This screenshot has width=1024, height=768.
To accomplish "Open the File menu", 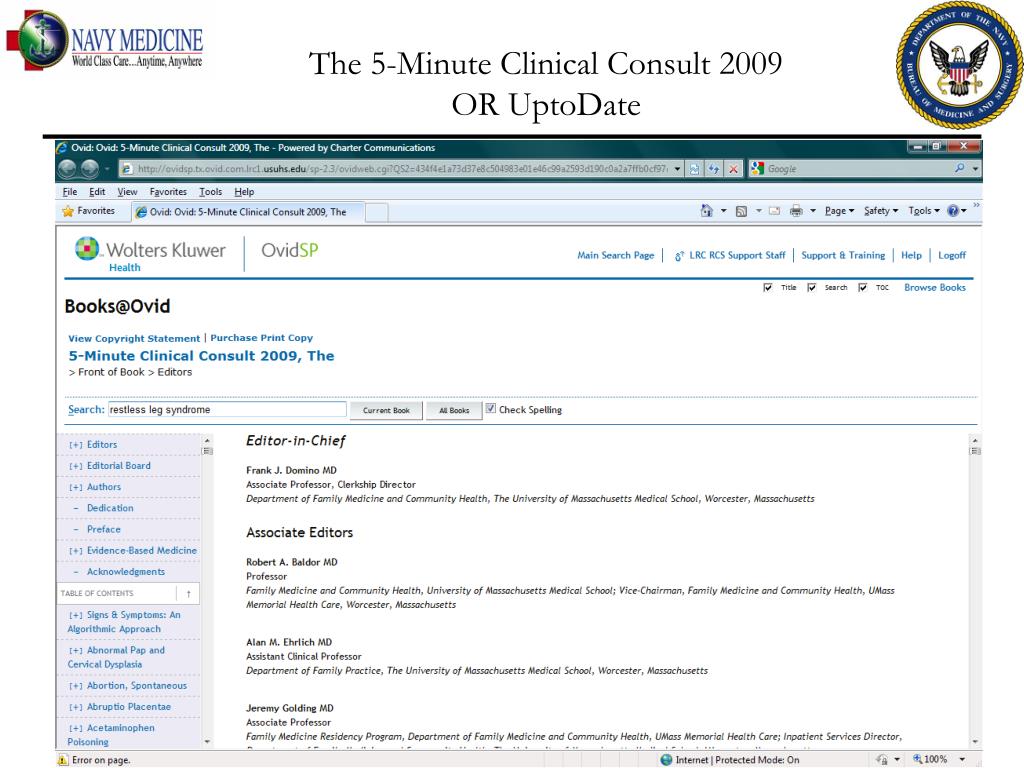I will pos(70,191).
